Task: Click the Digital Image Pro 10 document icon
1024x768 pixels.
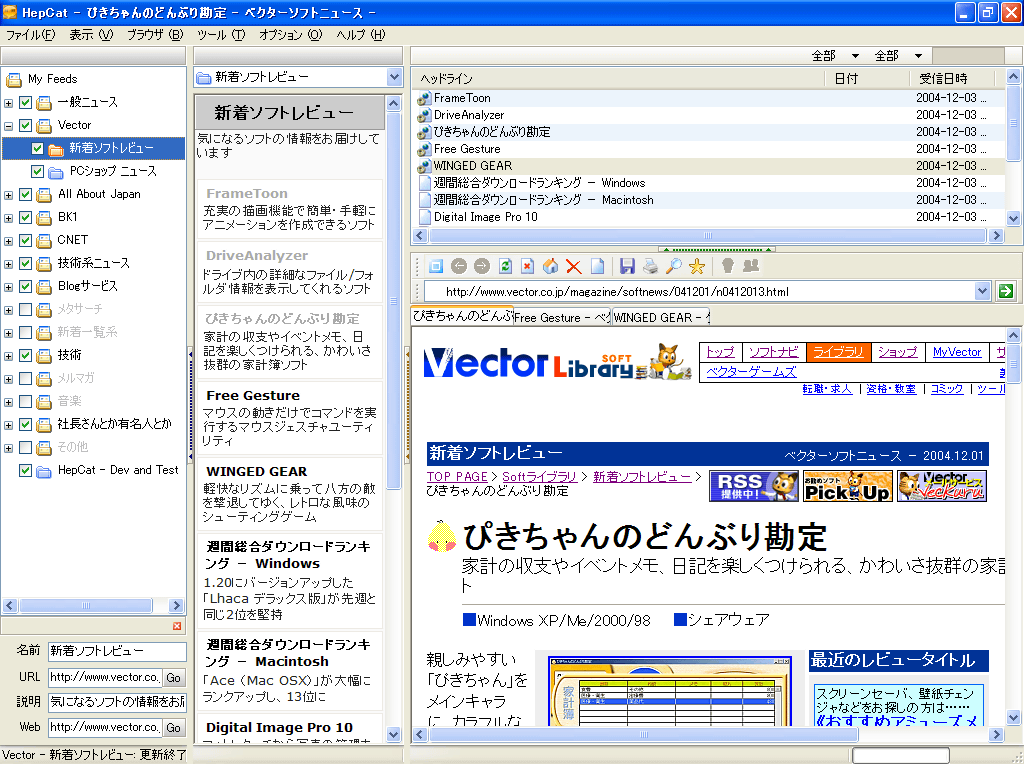Action: [x=424, y=217]
